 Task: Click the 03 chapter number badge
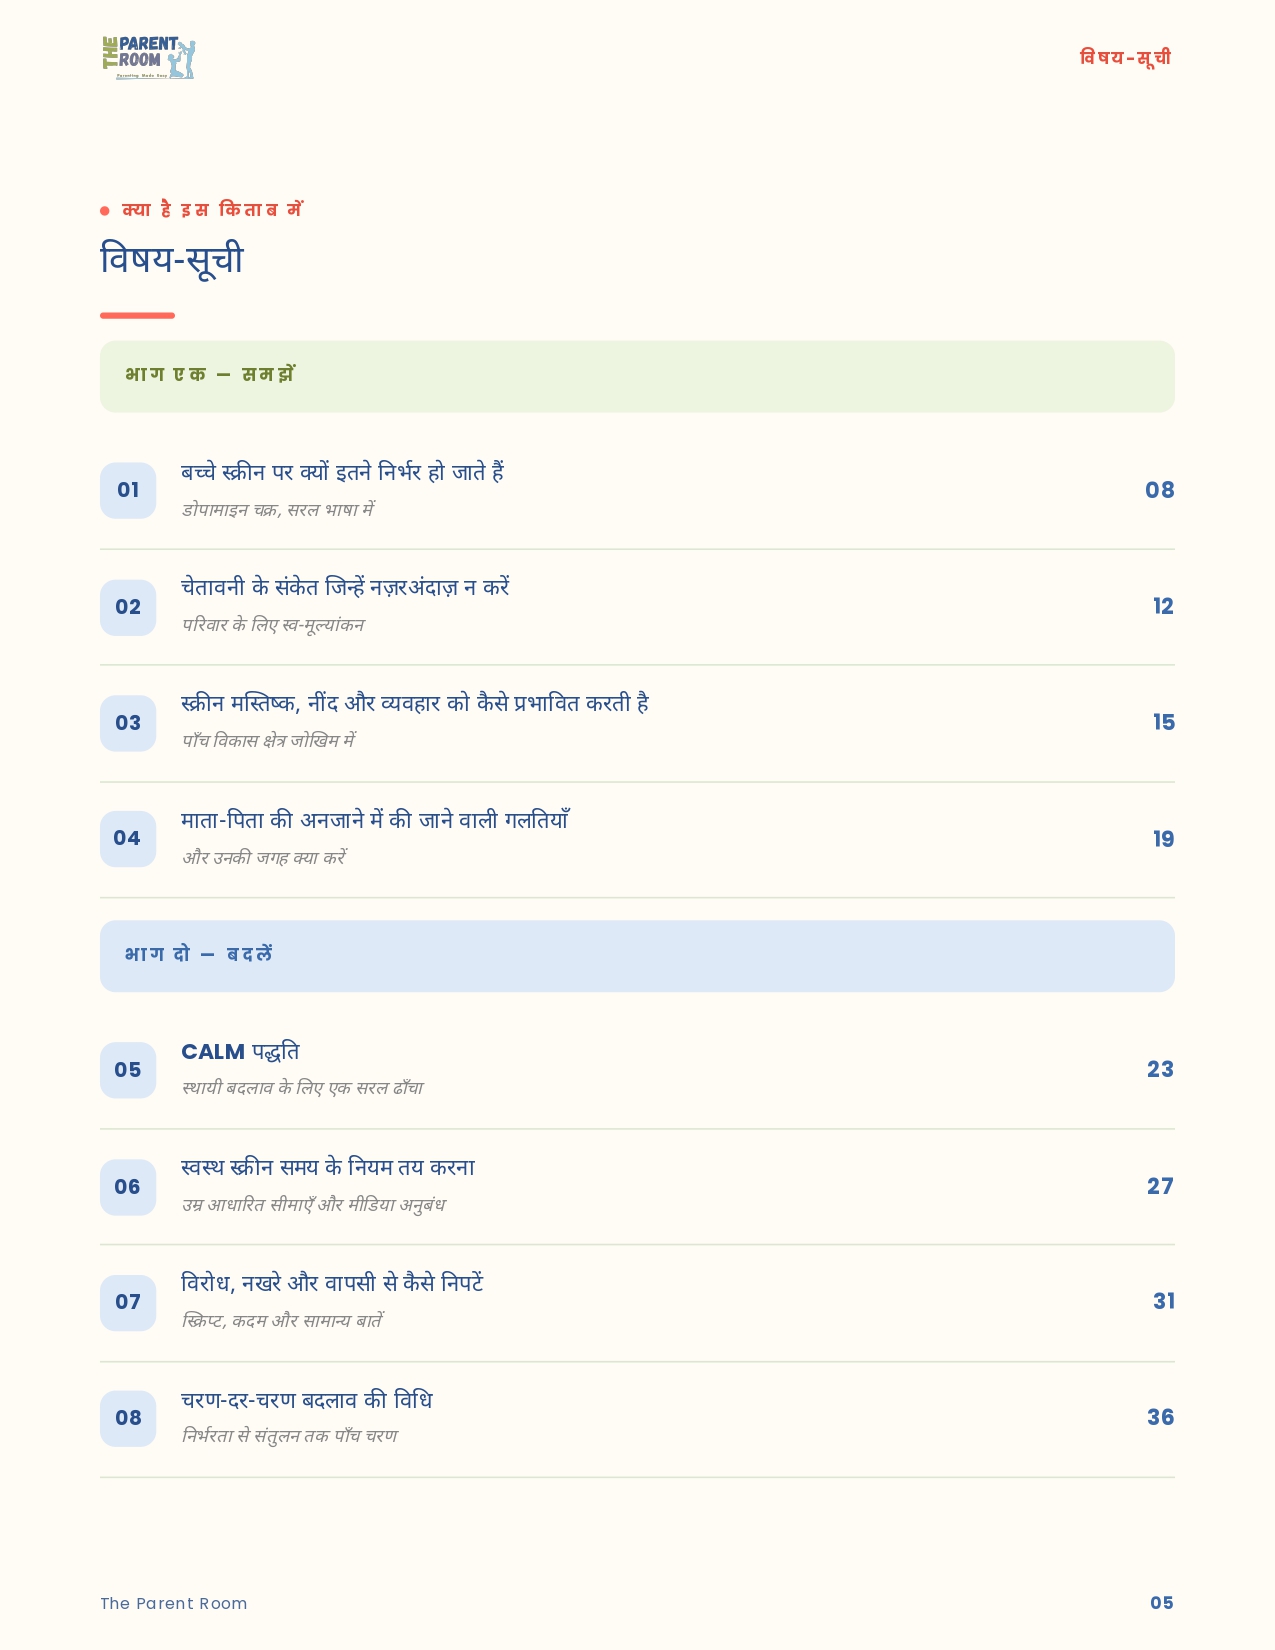click(128, 723)
